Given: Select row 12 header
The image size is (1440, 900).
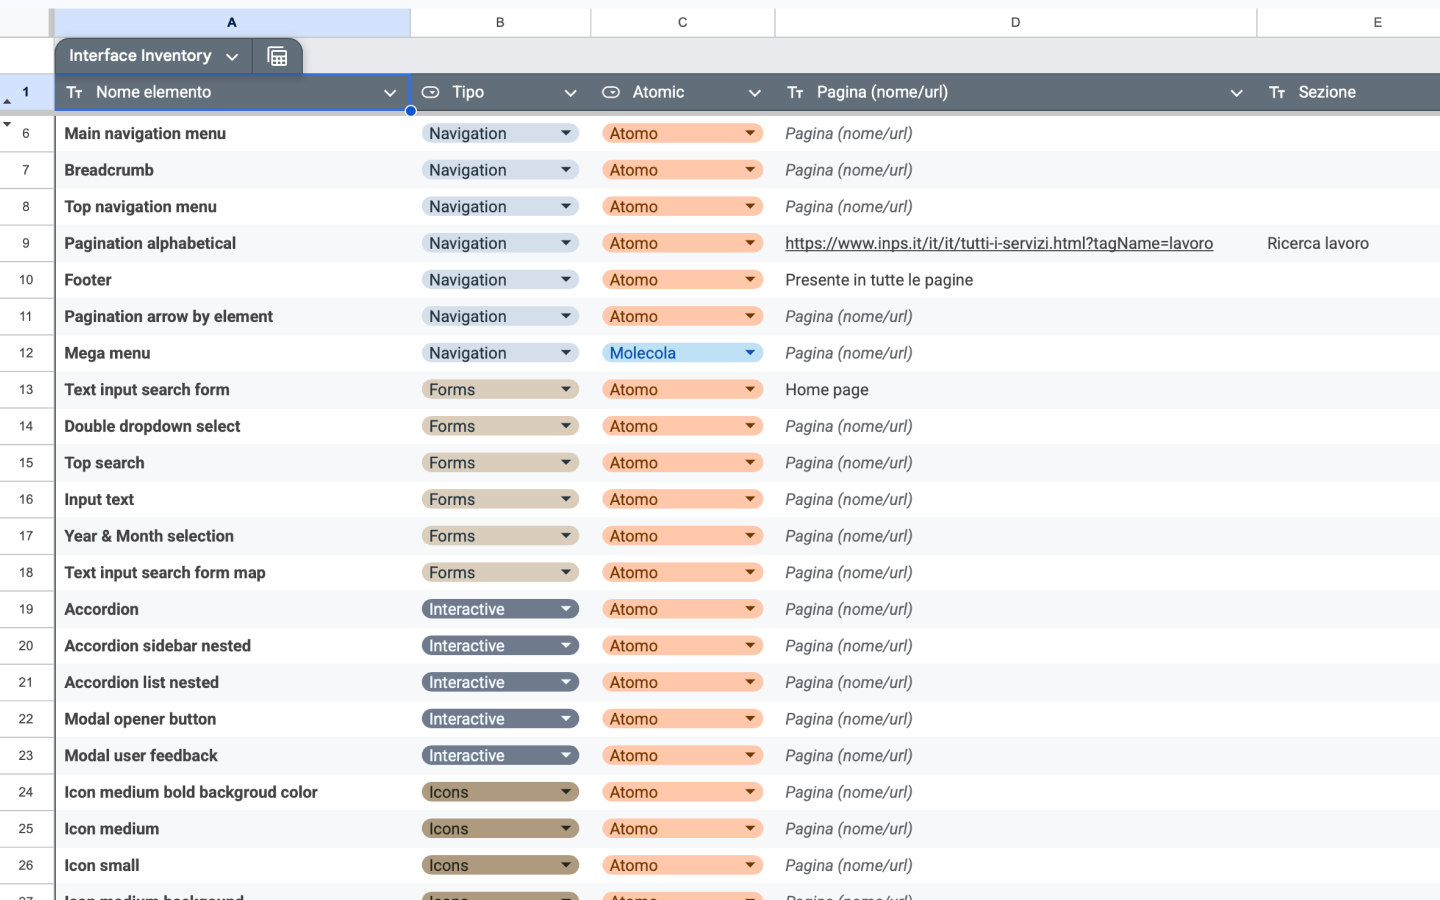Looking at the screenshot, I should tap(26, 353).
